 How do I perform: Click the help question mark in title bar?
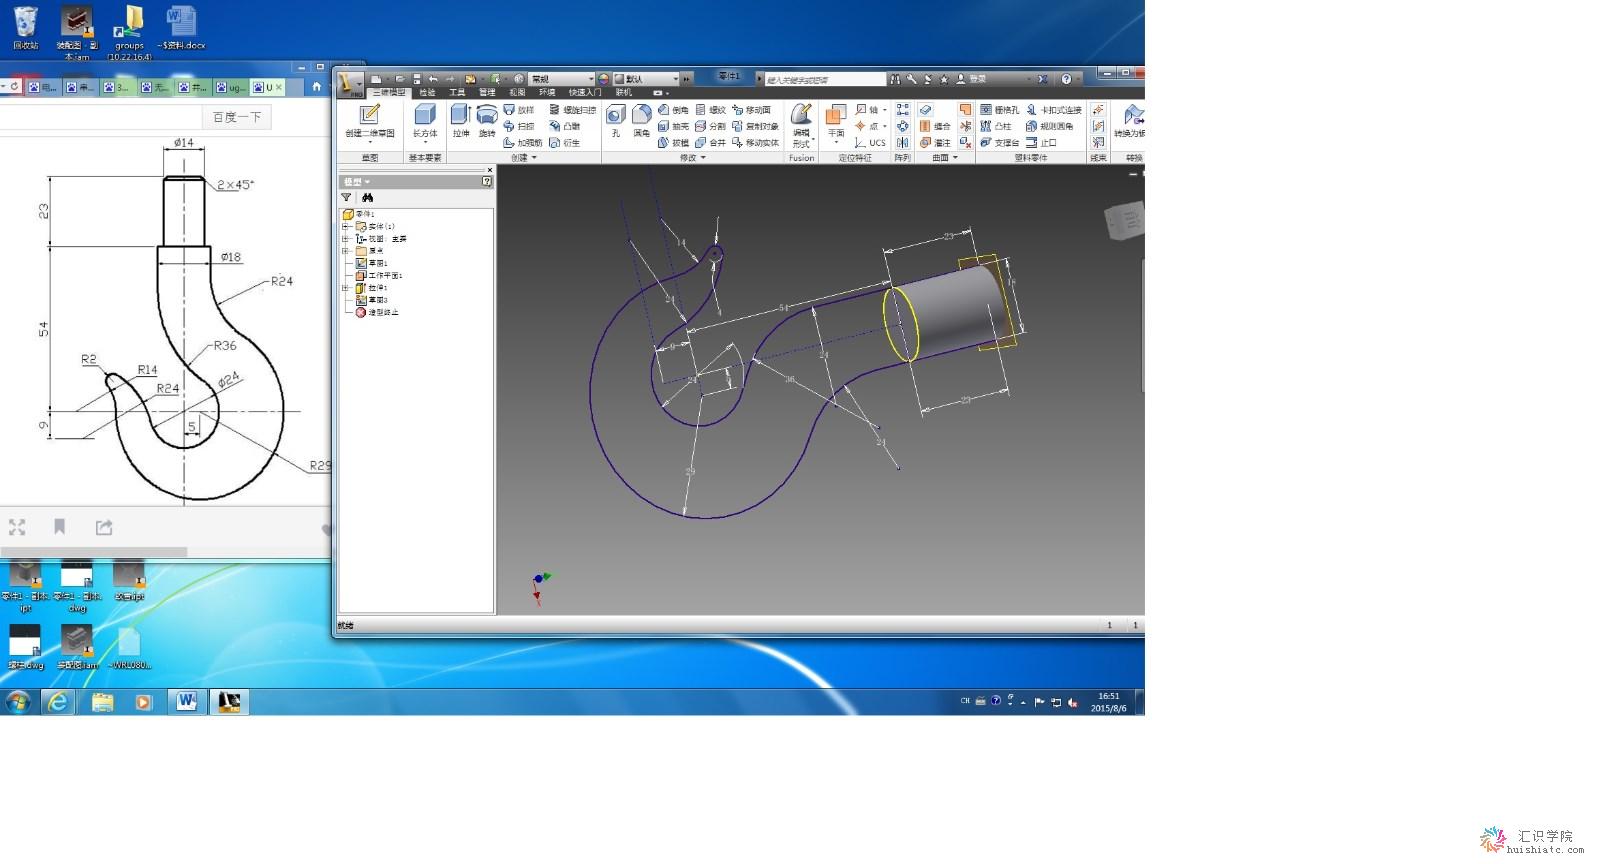click(1066, 78)
